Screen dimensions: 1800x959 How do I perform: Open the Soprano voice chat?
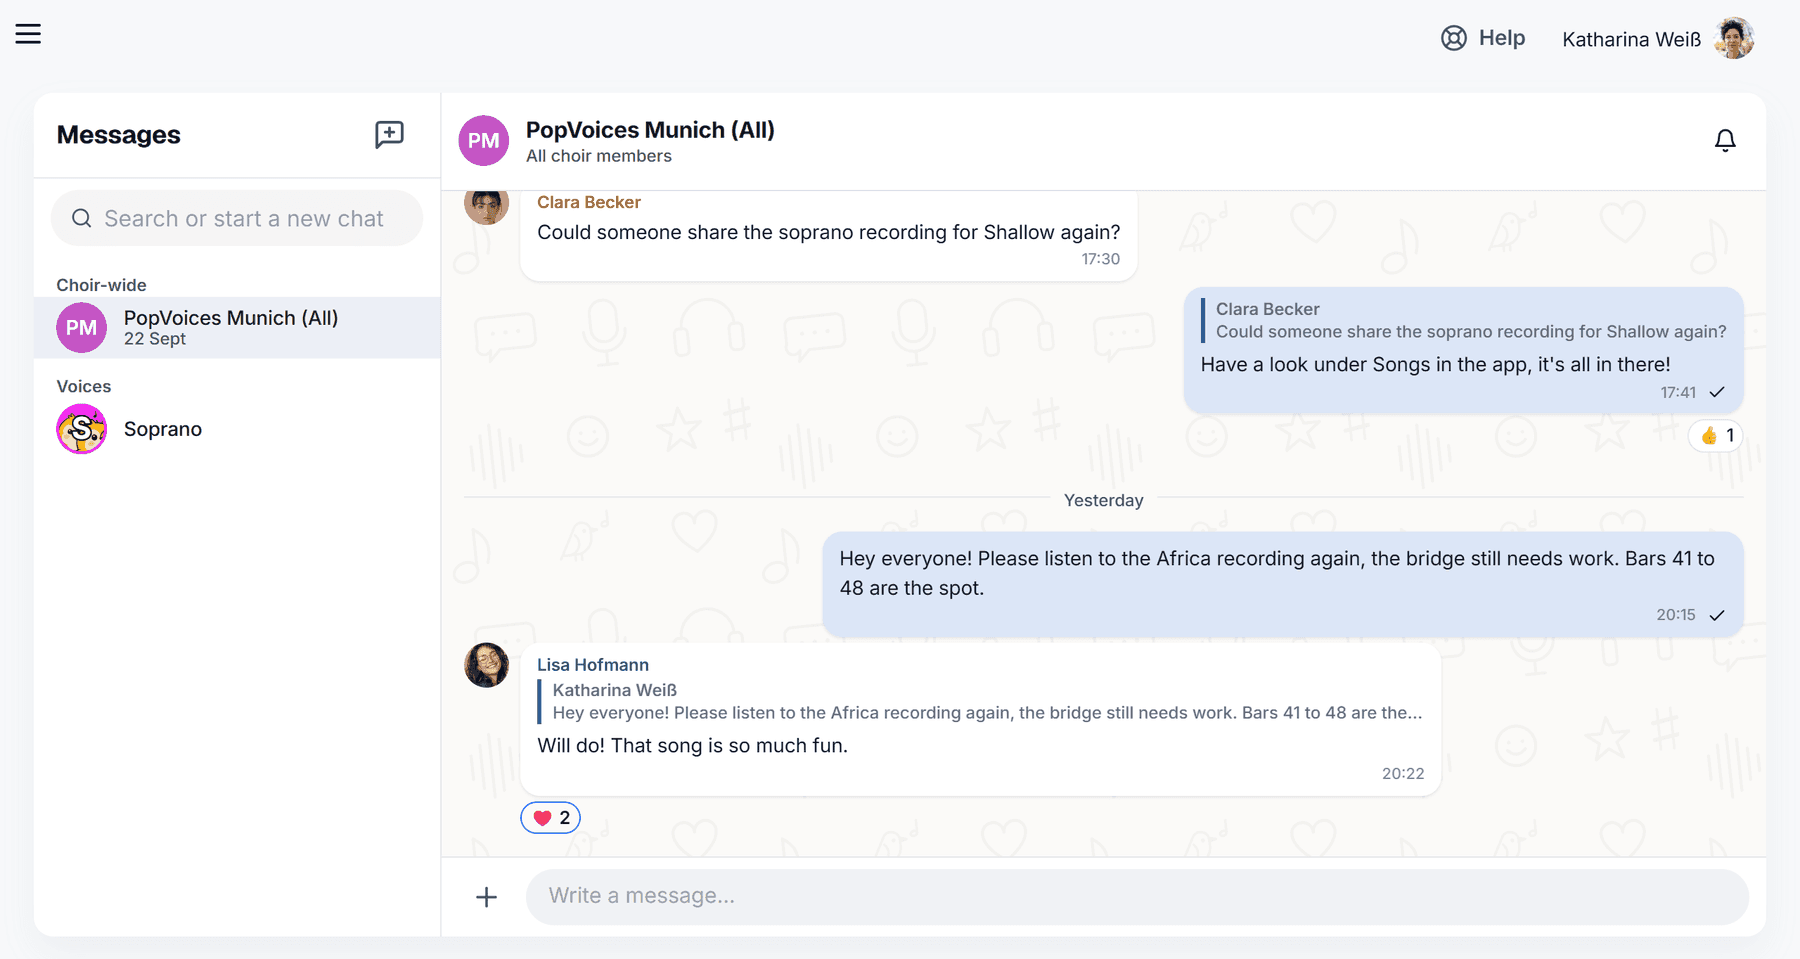[237, 429]
